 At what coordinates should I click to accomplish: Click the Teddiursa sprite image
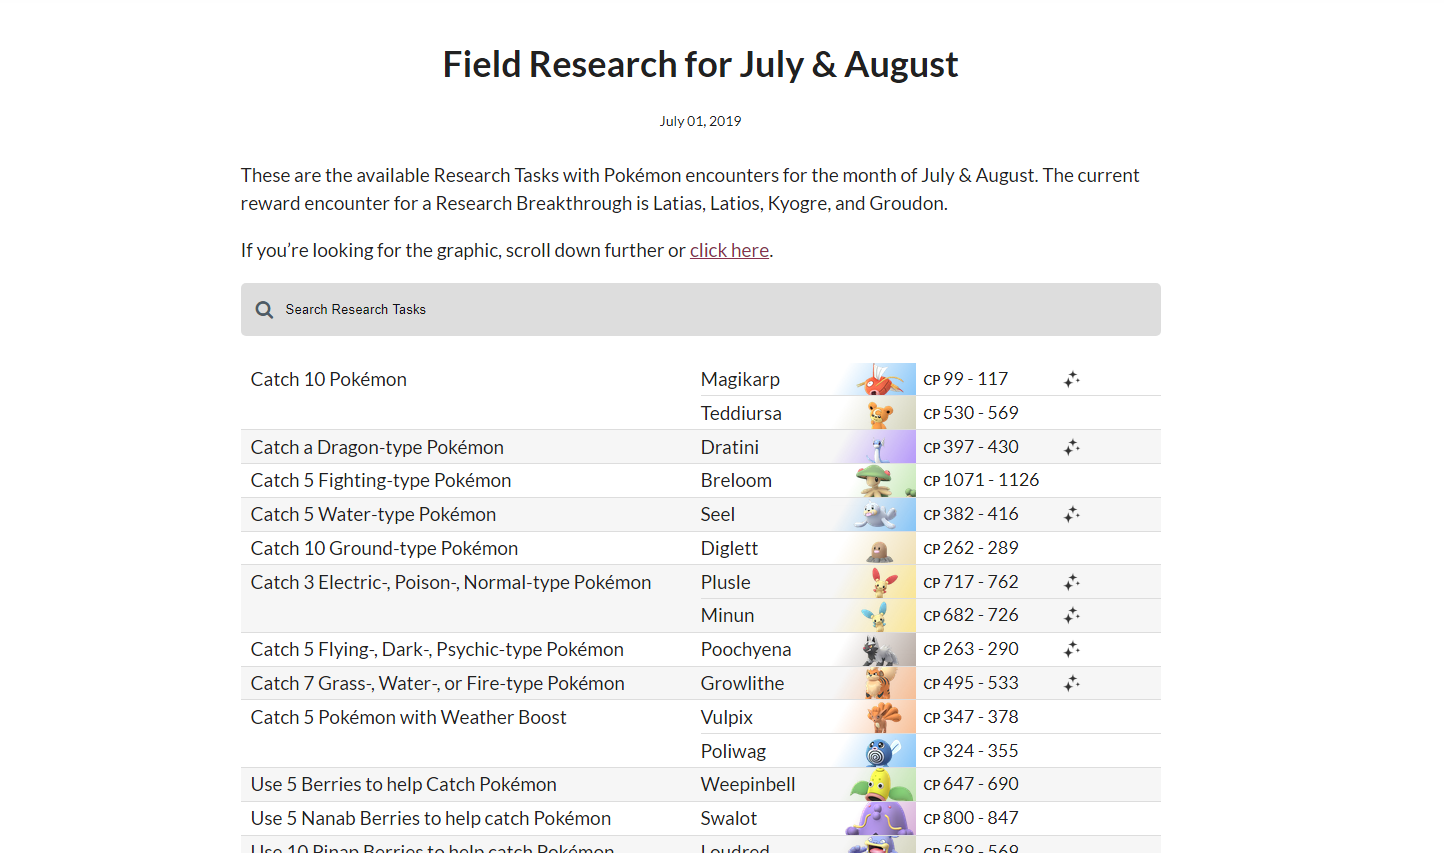[881, 413]
